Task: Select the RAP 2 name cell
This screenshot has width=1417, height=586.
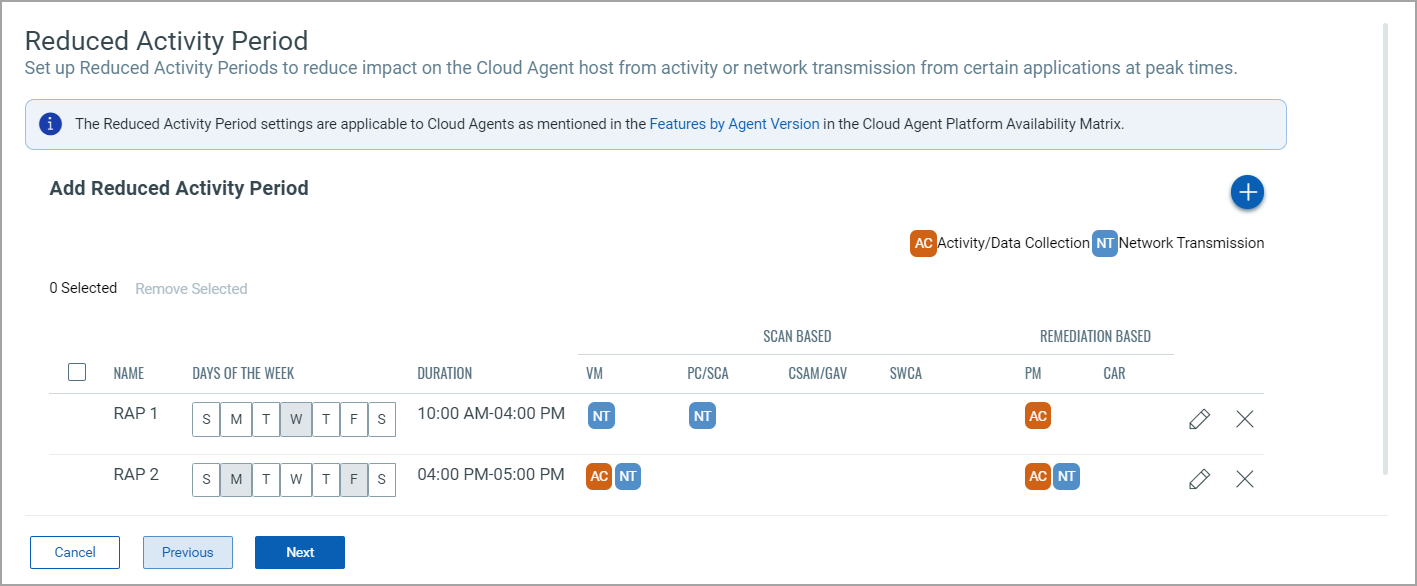Action: 136,474
